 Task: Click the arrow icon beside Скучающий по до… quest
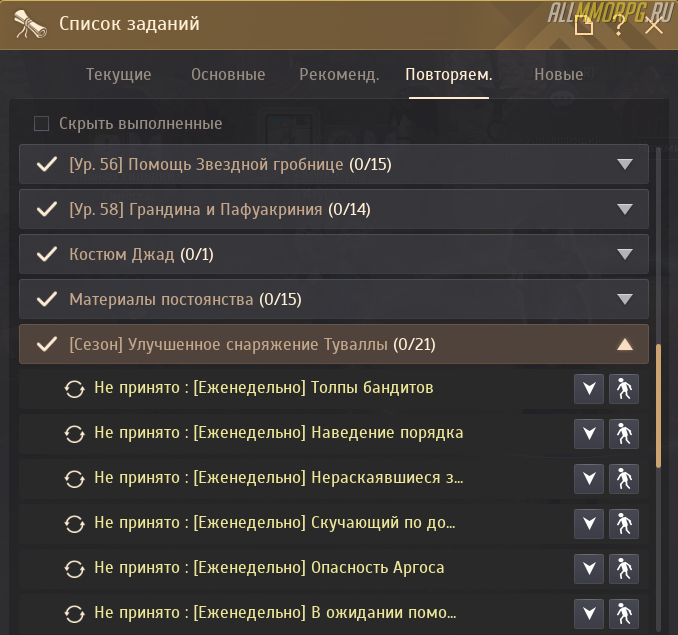coord(589,523)
